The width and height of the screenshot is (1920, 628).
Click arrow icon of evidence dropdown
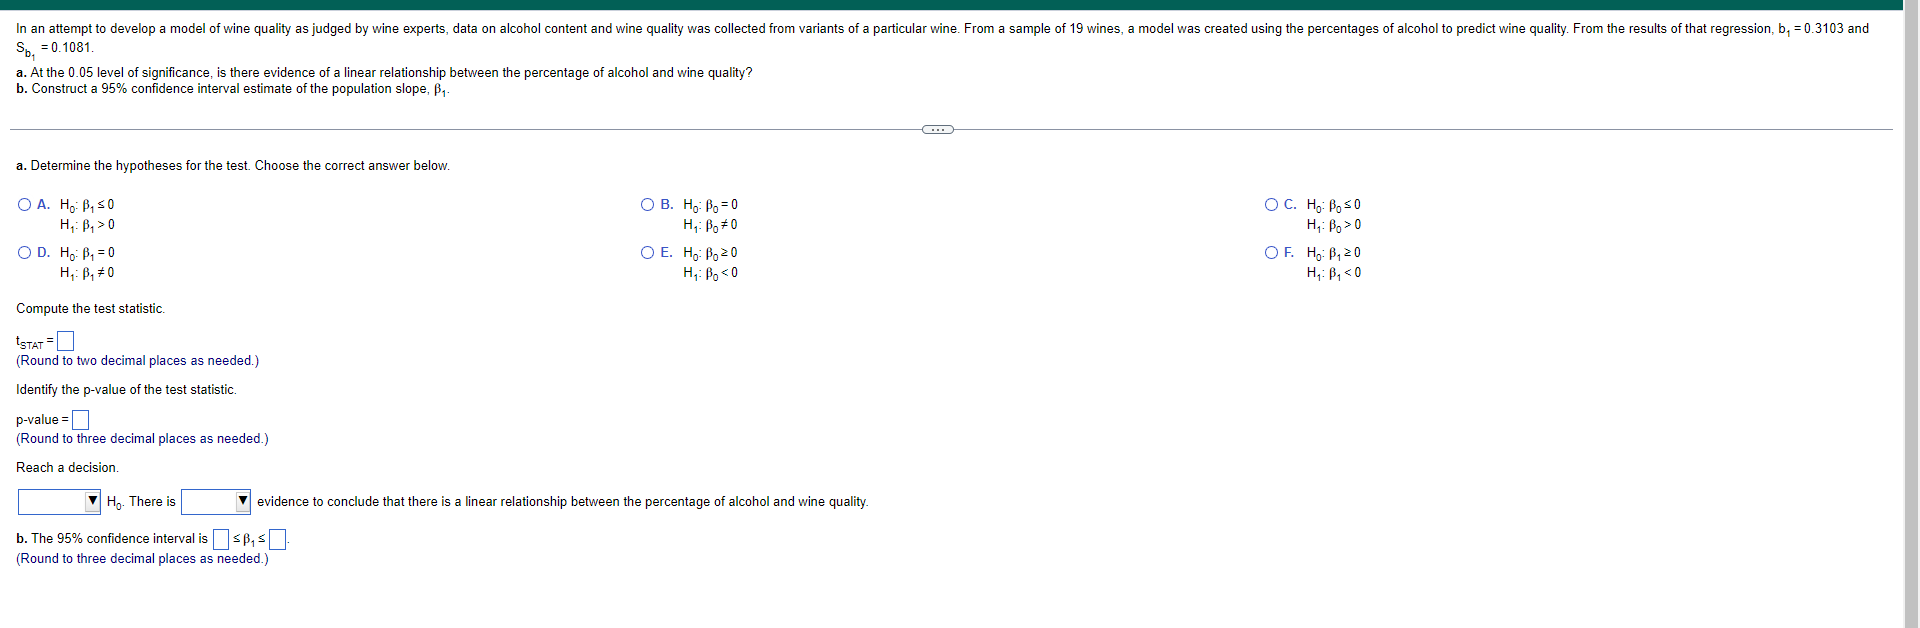click(243, 501)
